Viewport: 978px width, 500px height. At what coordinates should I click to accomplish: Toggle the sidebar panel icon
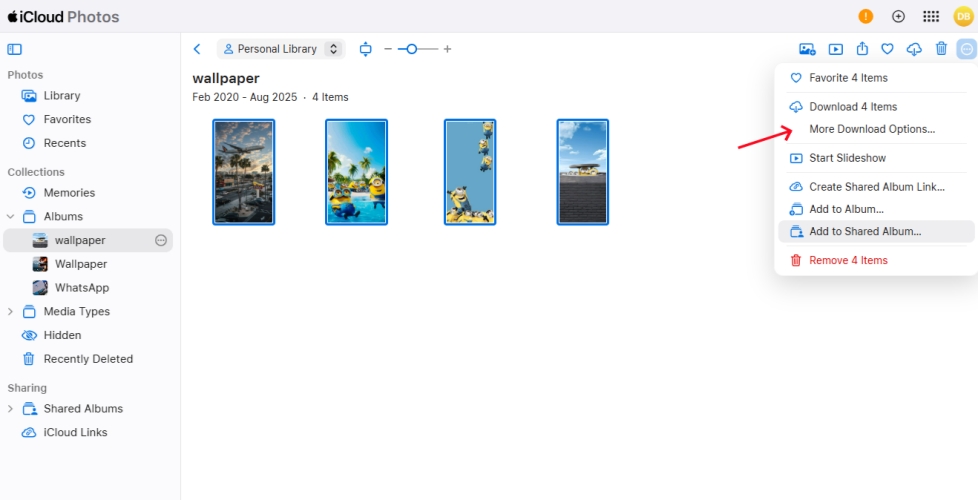tap(14, 49)
